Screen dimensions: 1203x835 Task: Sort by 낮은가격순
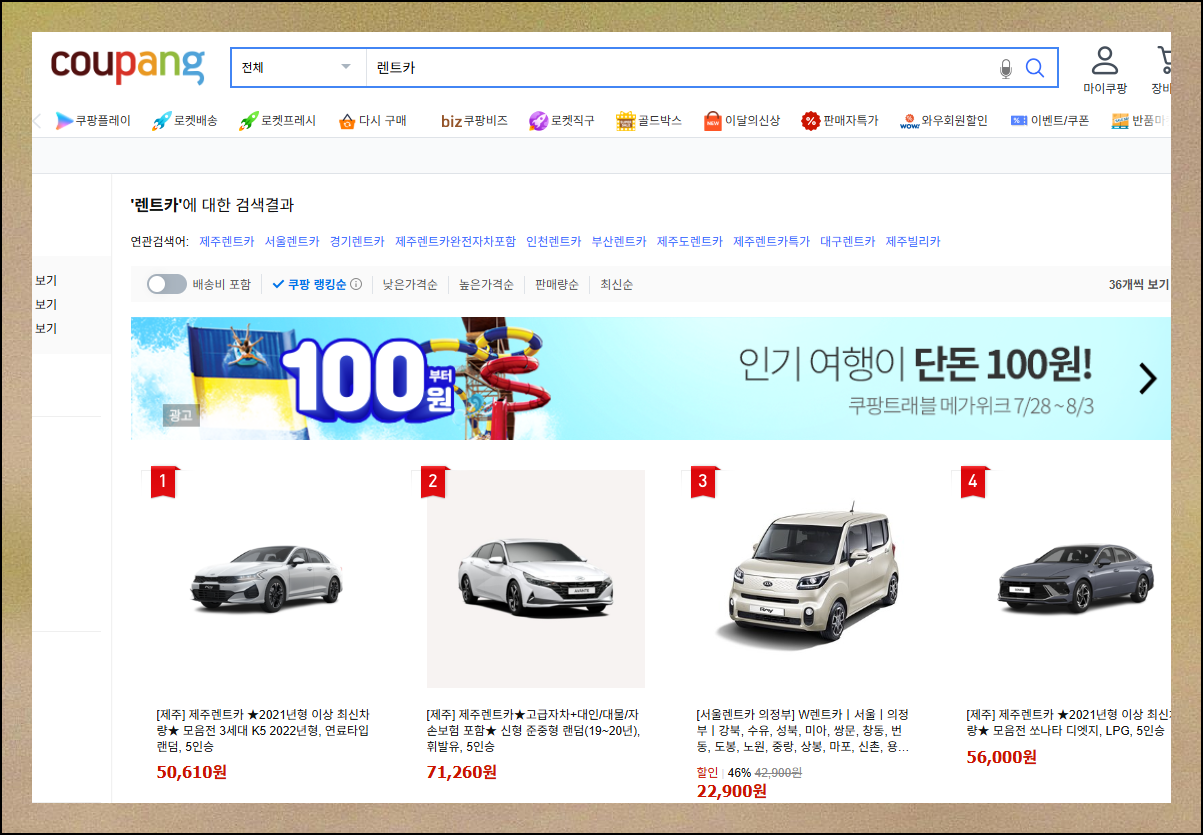(x=410, y=285)
